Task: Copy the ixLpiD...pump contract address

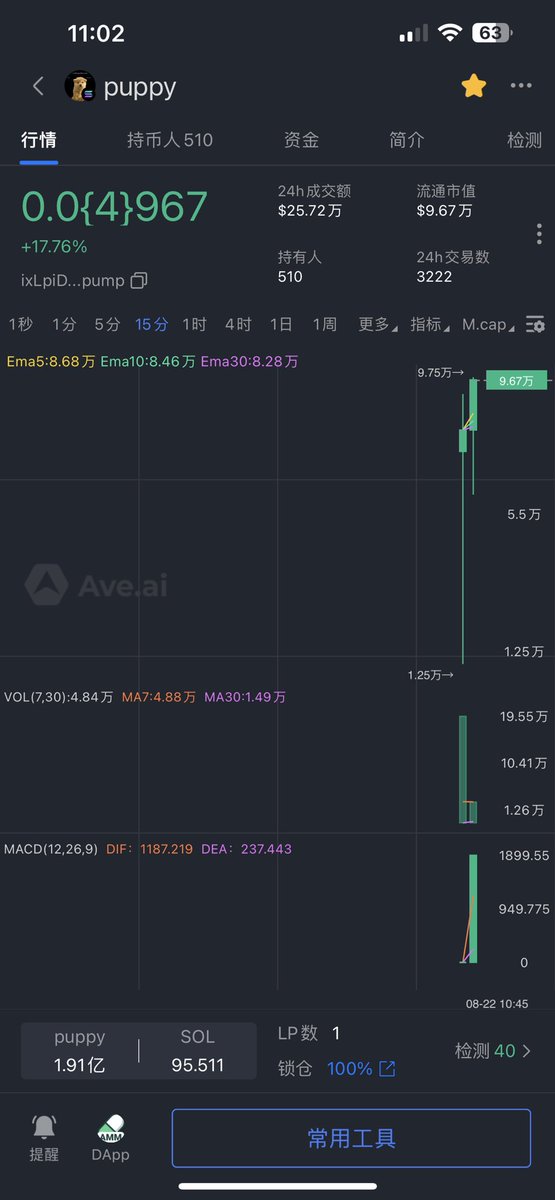Action: tap(140, 281)
